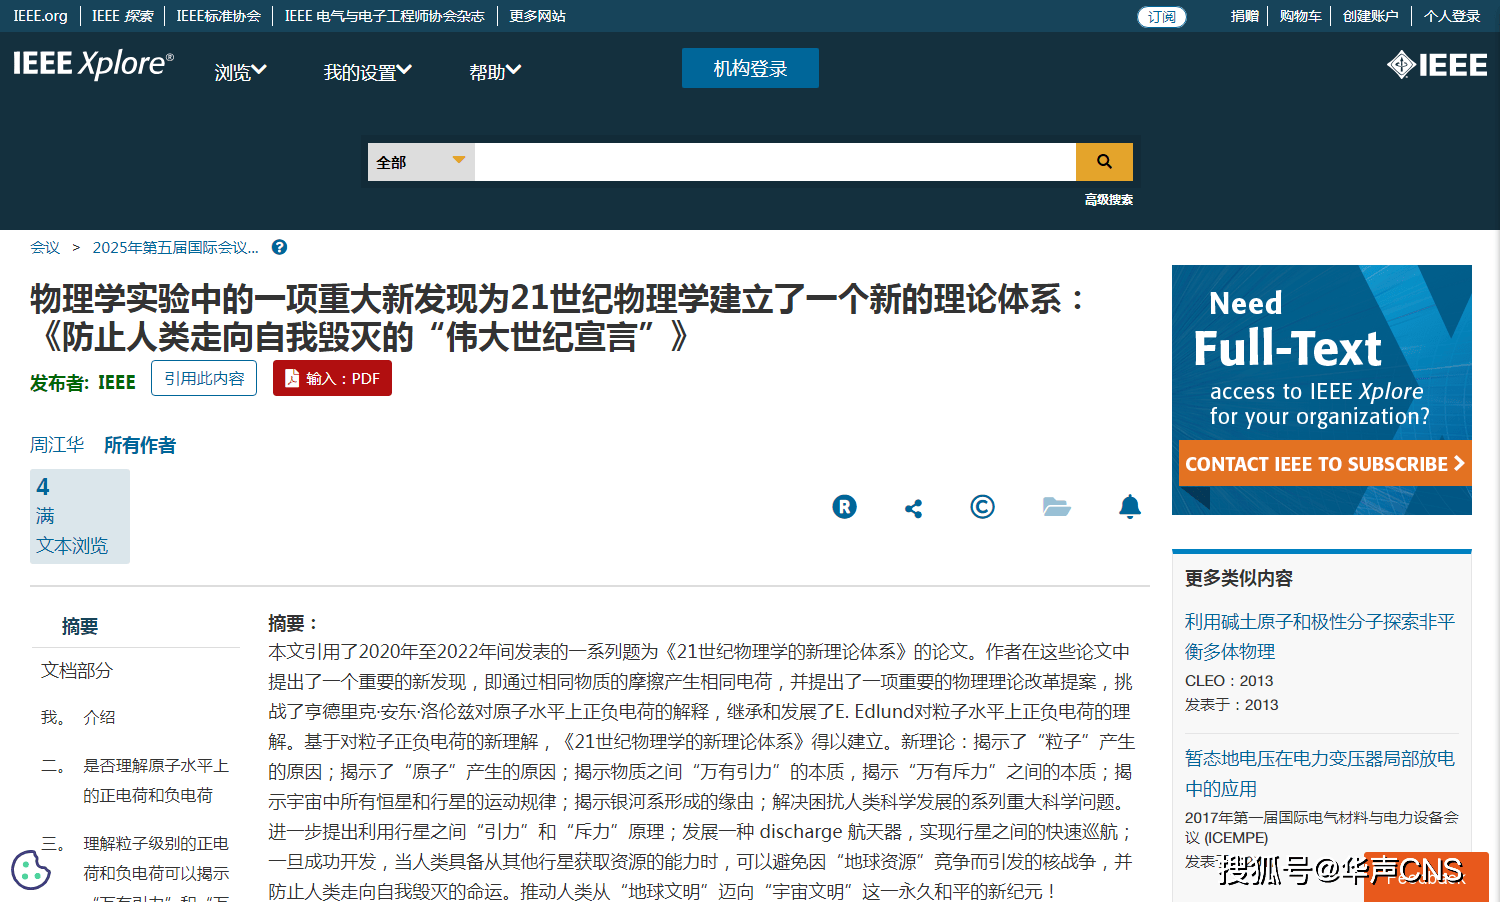Click 文档部分 in sidebar
This screenshot has height=903, width=1500.
[77, 670]
